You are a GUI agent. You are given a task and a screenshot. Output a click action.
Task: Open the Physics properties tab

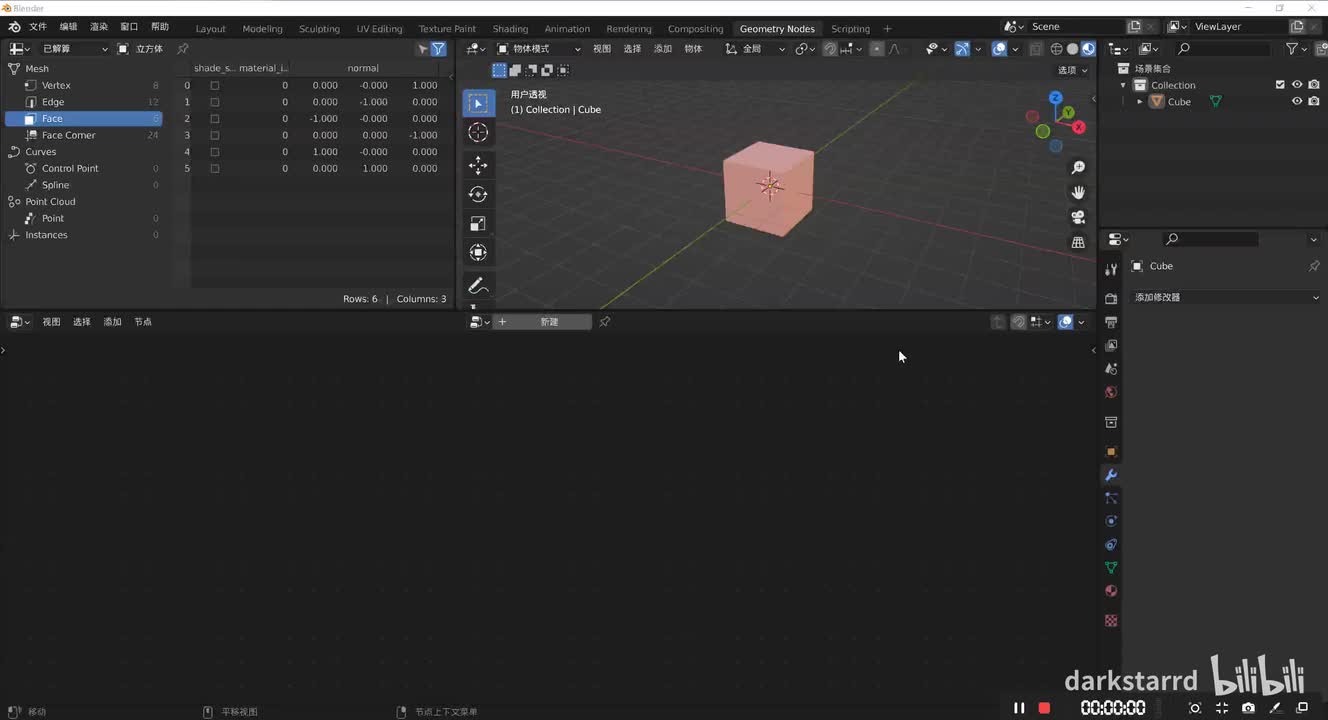(x=1110, y=521)
